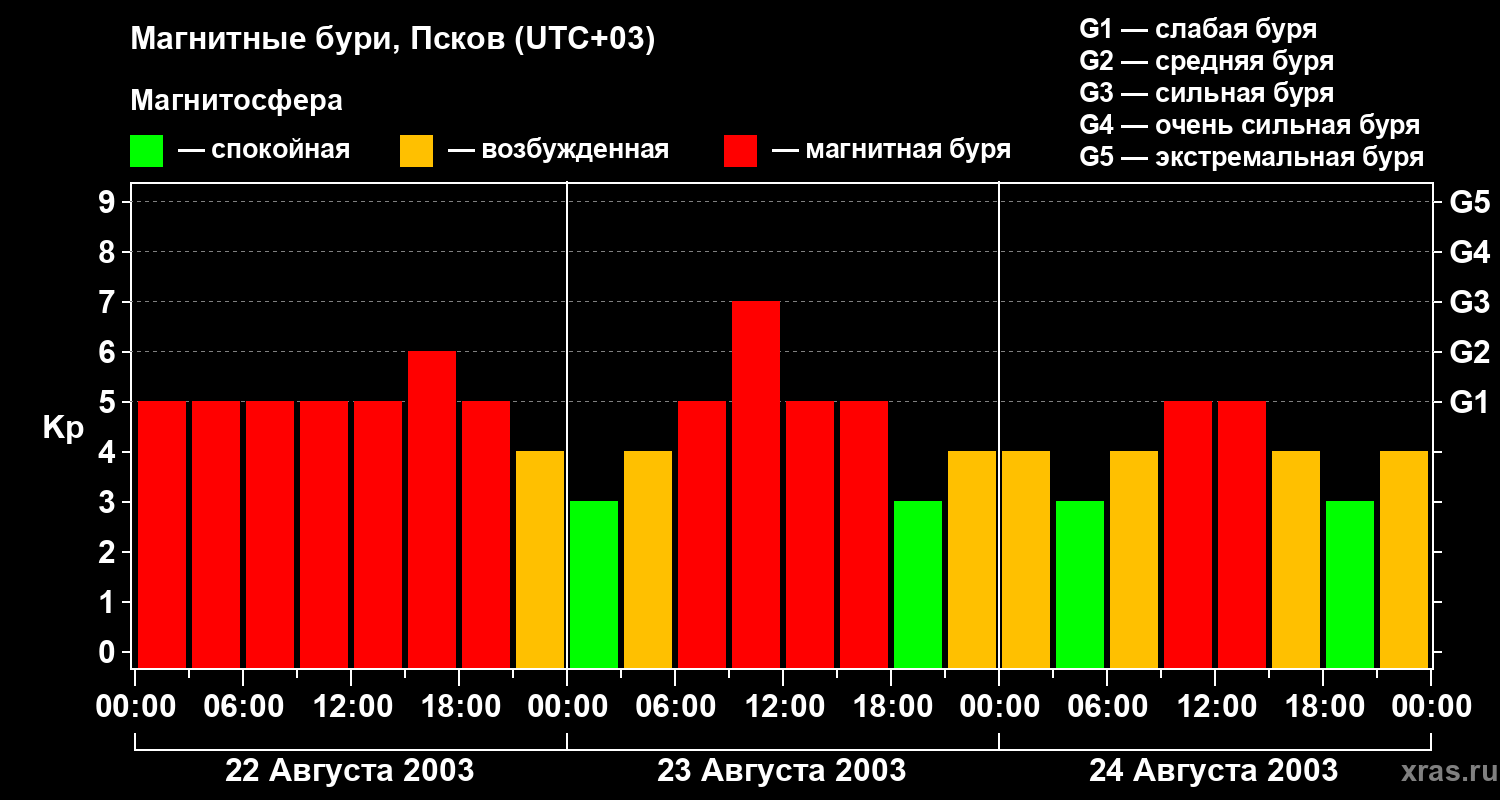The height and width of the screenshot is (800, 1500).
Task: Click the G5 label on the right axis
Action: click(x=1470, y=202)
